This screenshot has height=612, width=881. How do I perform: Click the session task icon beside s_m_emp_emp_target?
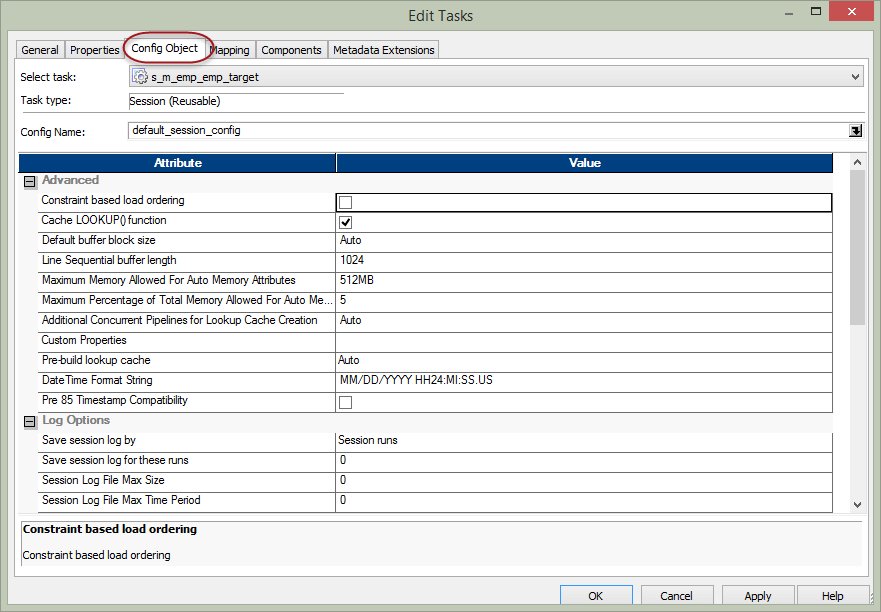tap(141, 77)
